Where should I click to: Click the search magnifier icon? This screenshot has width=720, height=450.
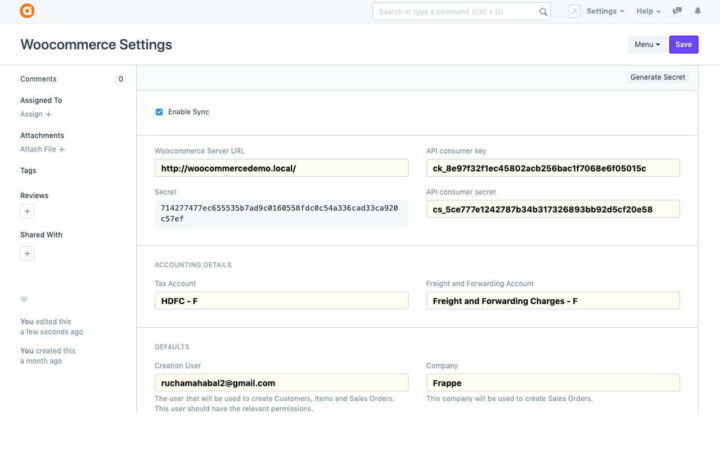(x=543, y=12)
